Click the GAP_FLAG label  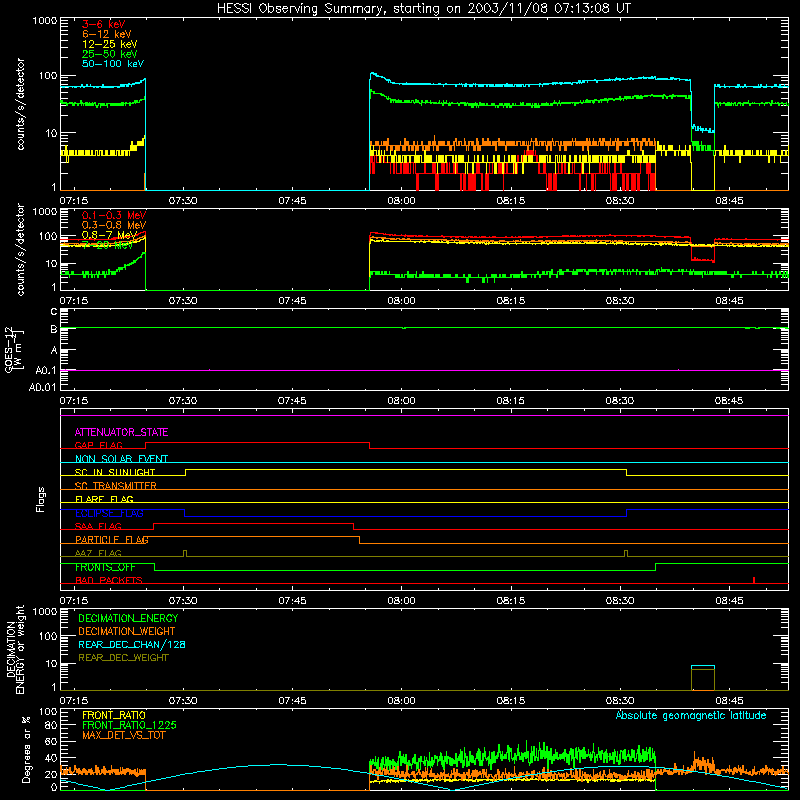coord(98,445)
